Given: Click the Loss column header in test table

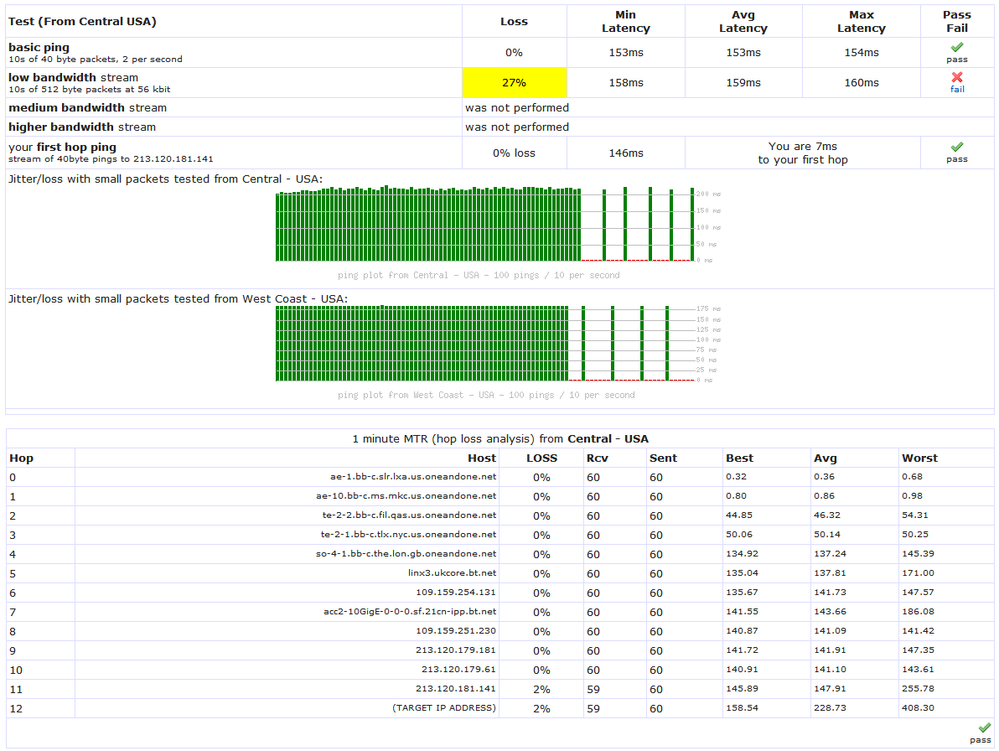Looking at the screenshot, I should pyautogui.click(x=514, y=21).
